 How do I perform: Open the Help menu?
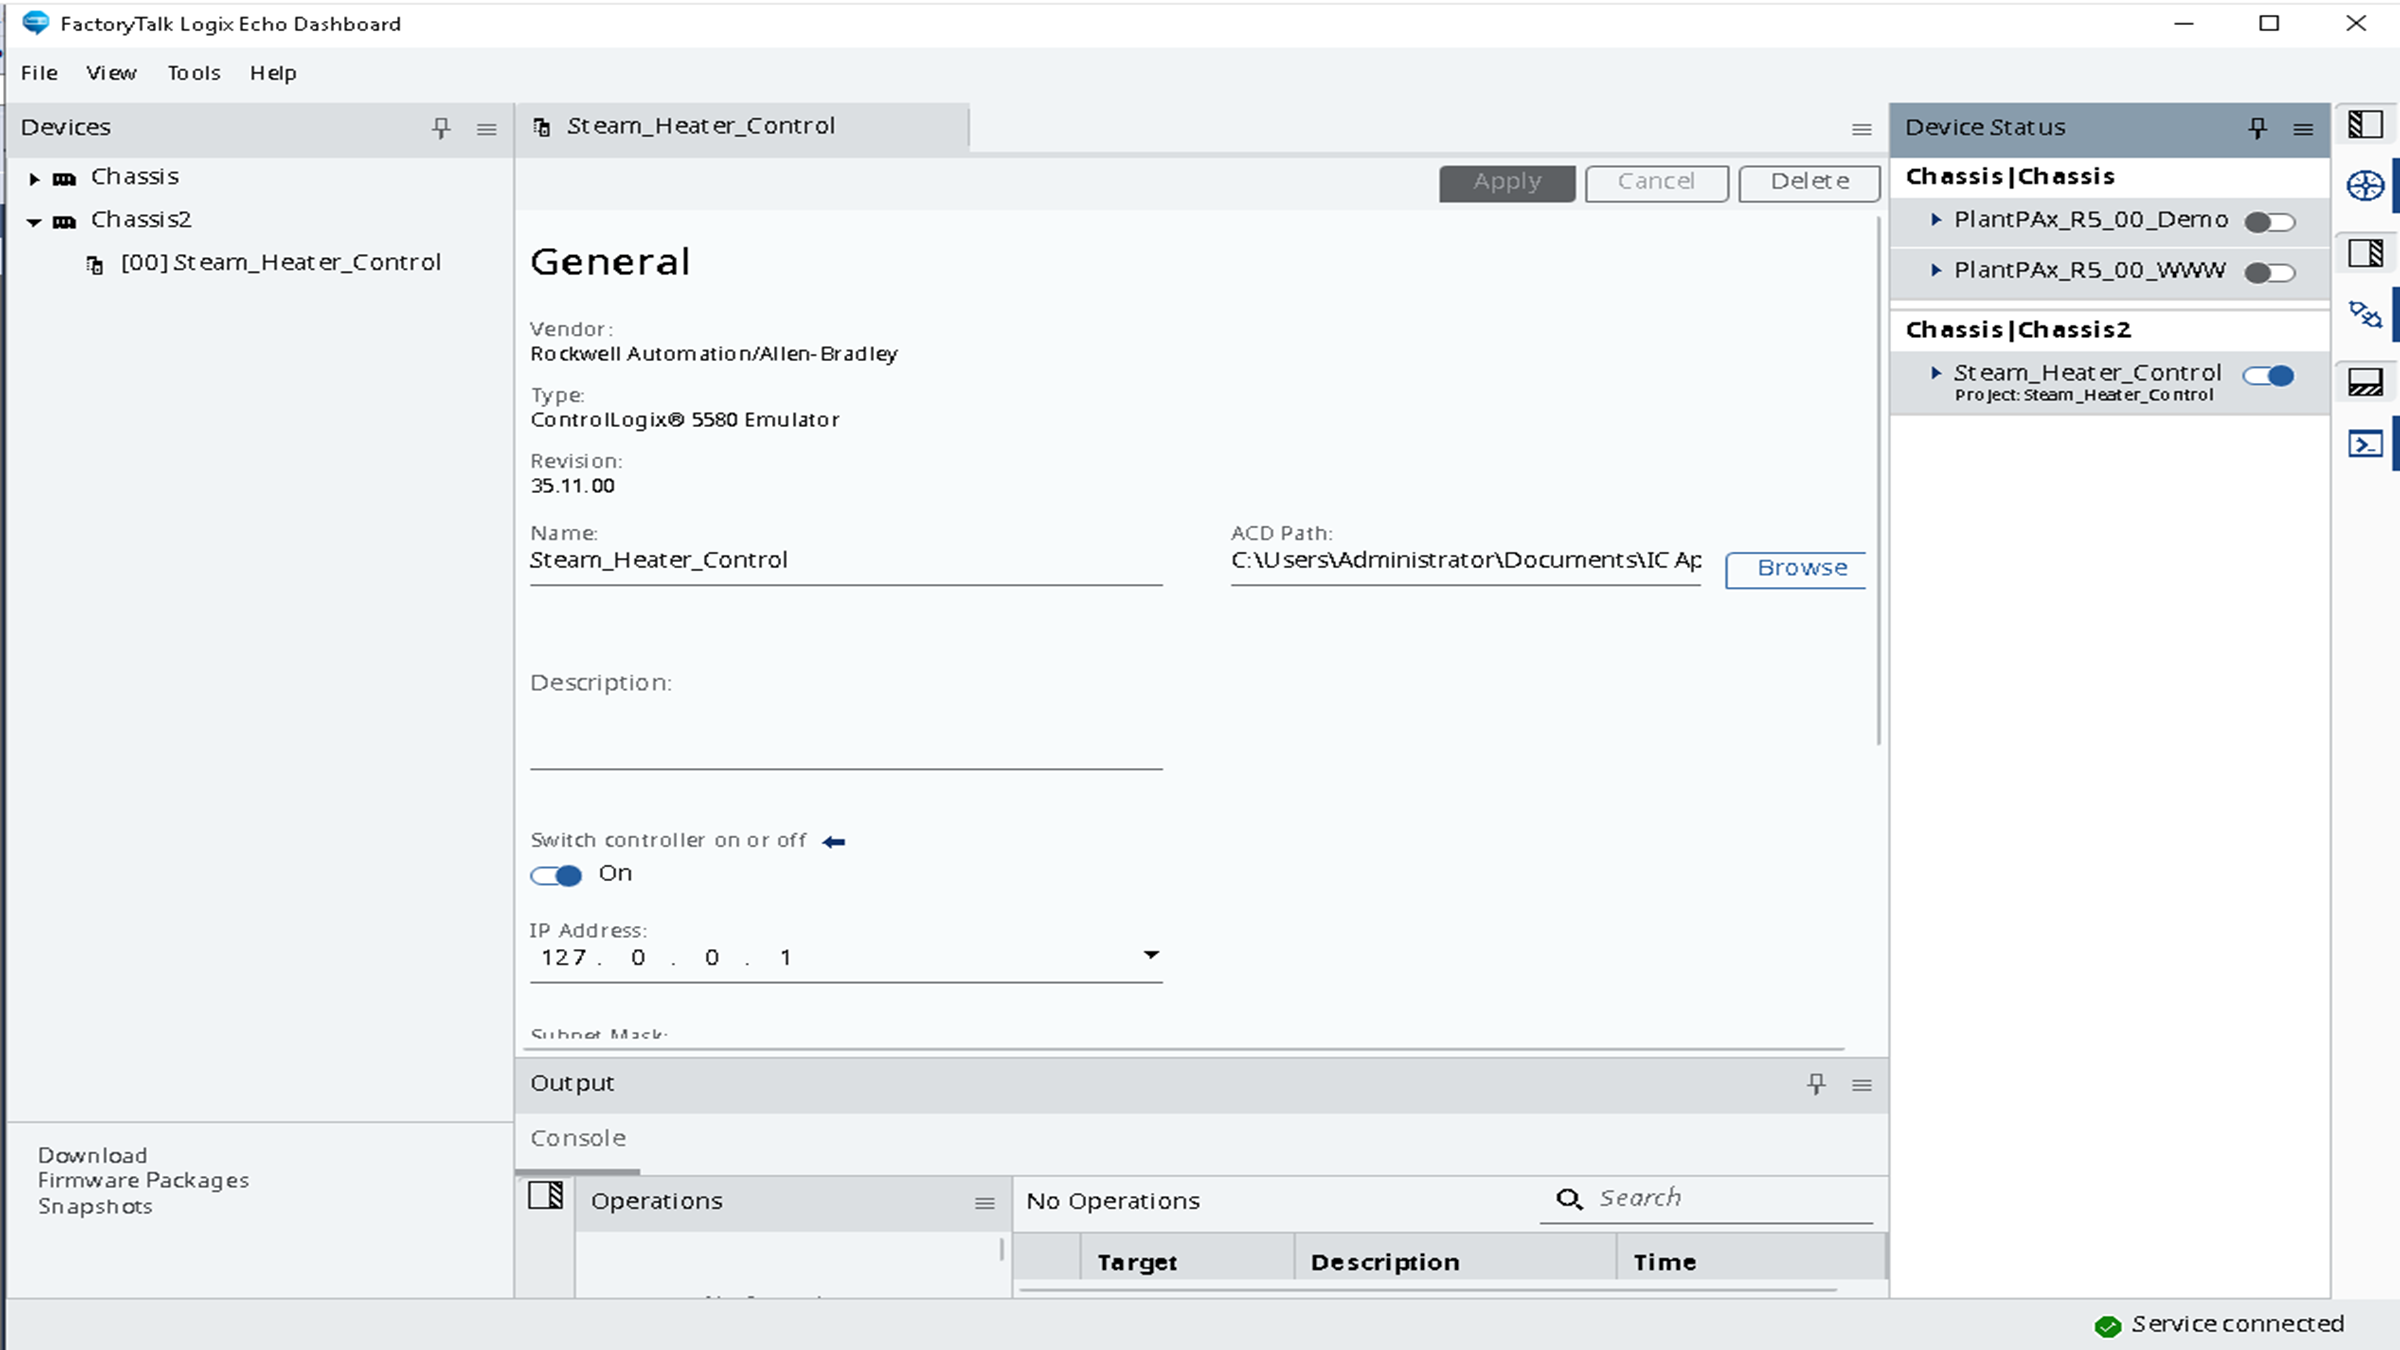(273, 73)
